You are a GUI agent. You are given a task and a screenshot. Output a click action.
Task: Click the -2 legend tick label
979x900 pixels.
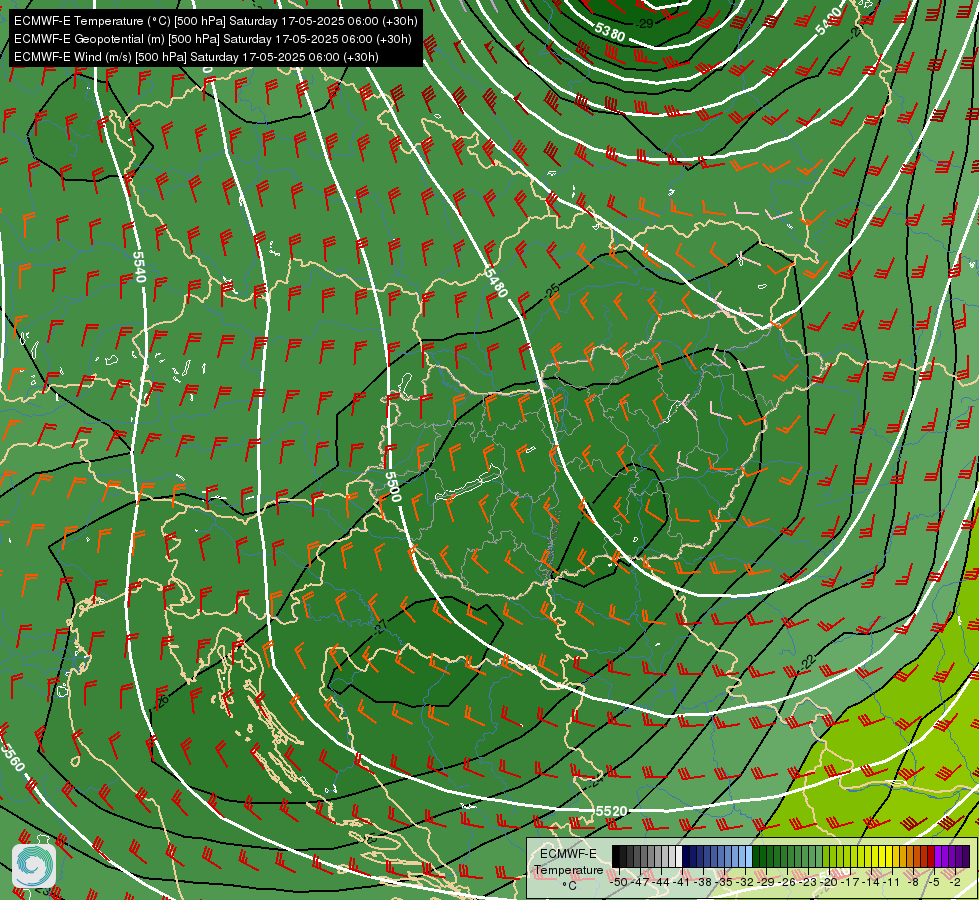(955, 882)
